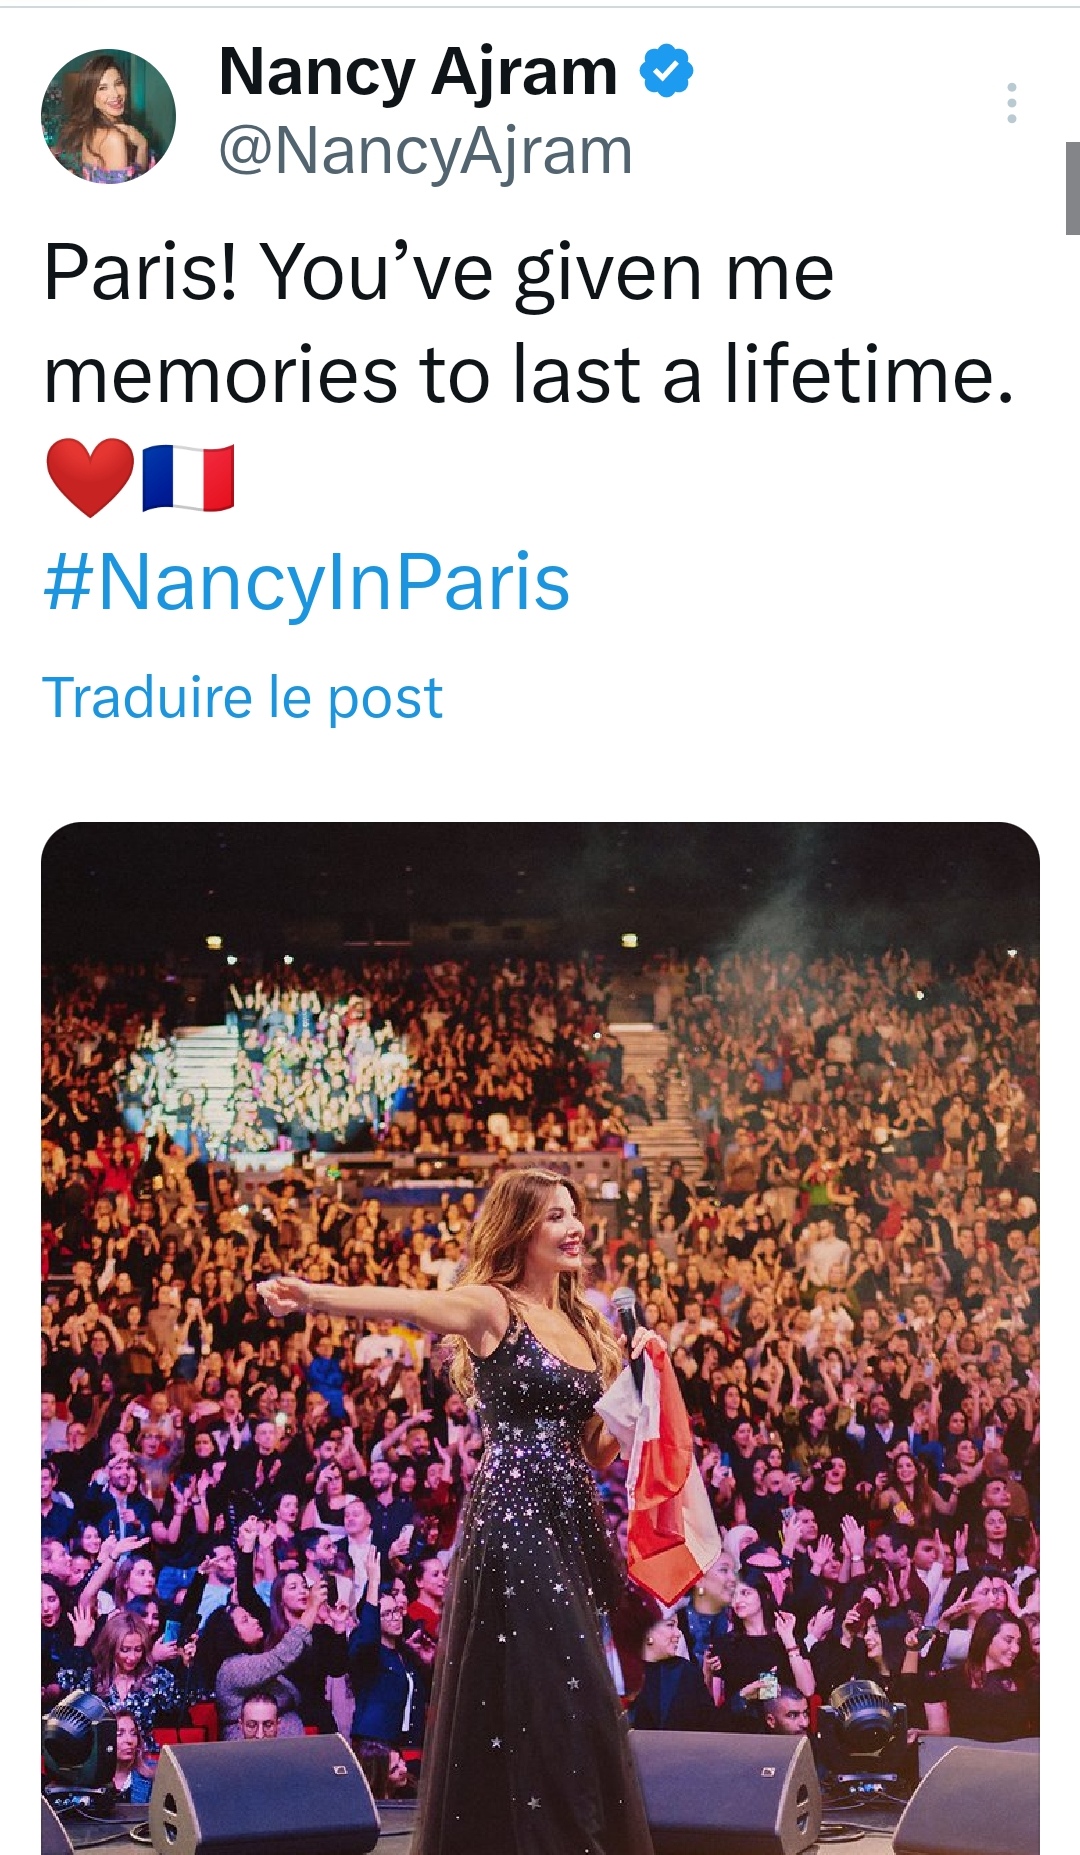Open the three-dot more options menu
Screen dimensions: 1080x1855
(1012, 103)
